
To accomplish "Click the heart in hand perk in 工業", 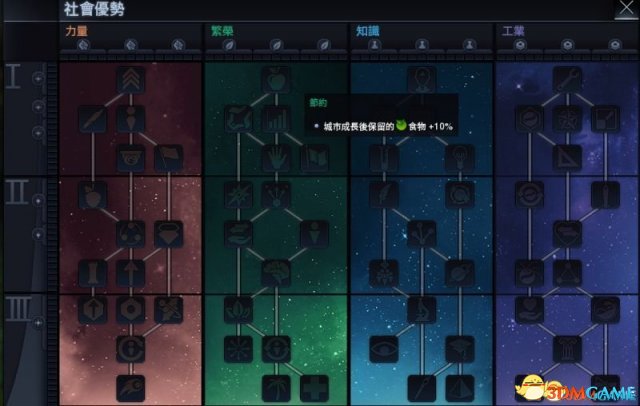I will (529, 310).
